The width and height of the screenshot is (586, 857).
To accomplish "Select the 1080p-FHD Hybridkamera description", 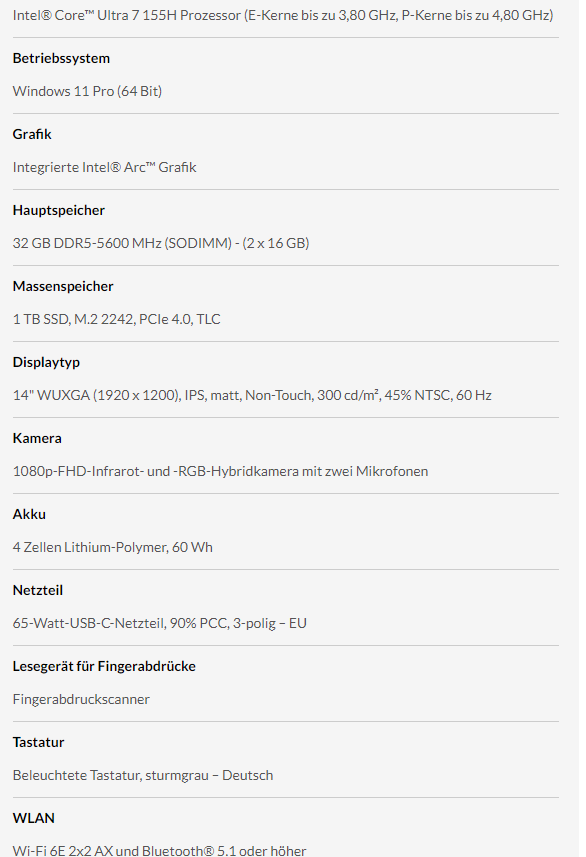I will click(220, 471).
